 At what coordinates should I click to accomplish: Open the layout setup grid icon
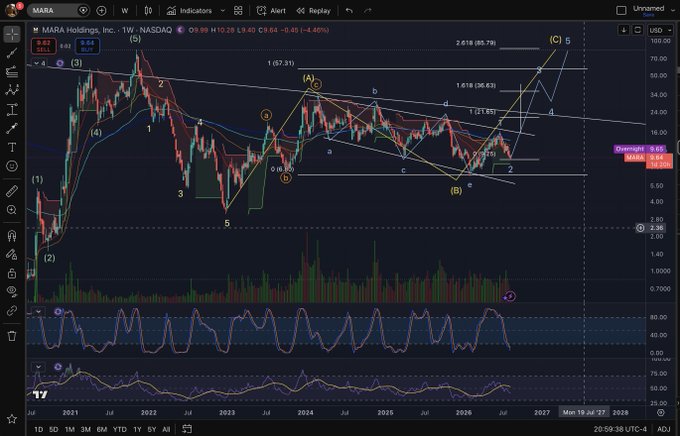(x=238, y=10)
